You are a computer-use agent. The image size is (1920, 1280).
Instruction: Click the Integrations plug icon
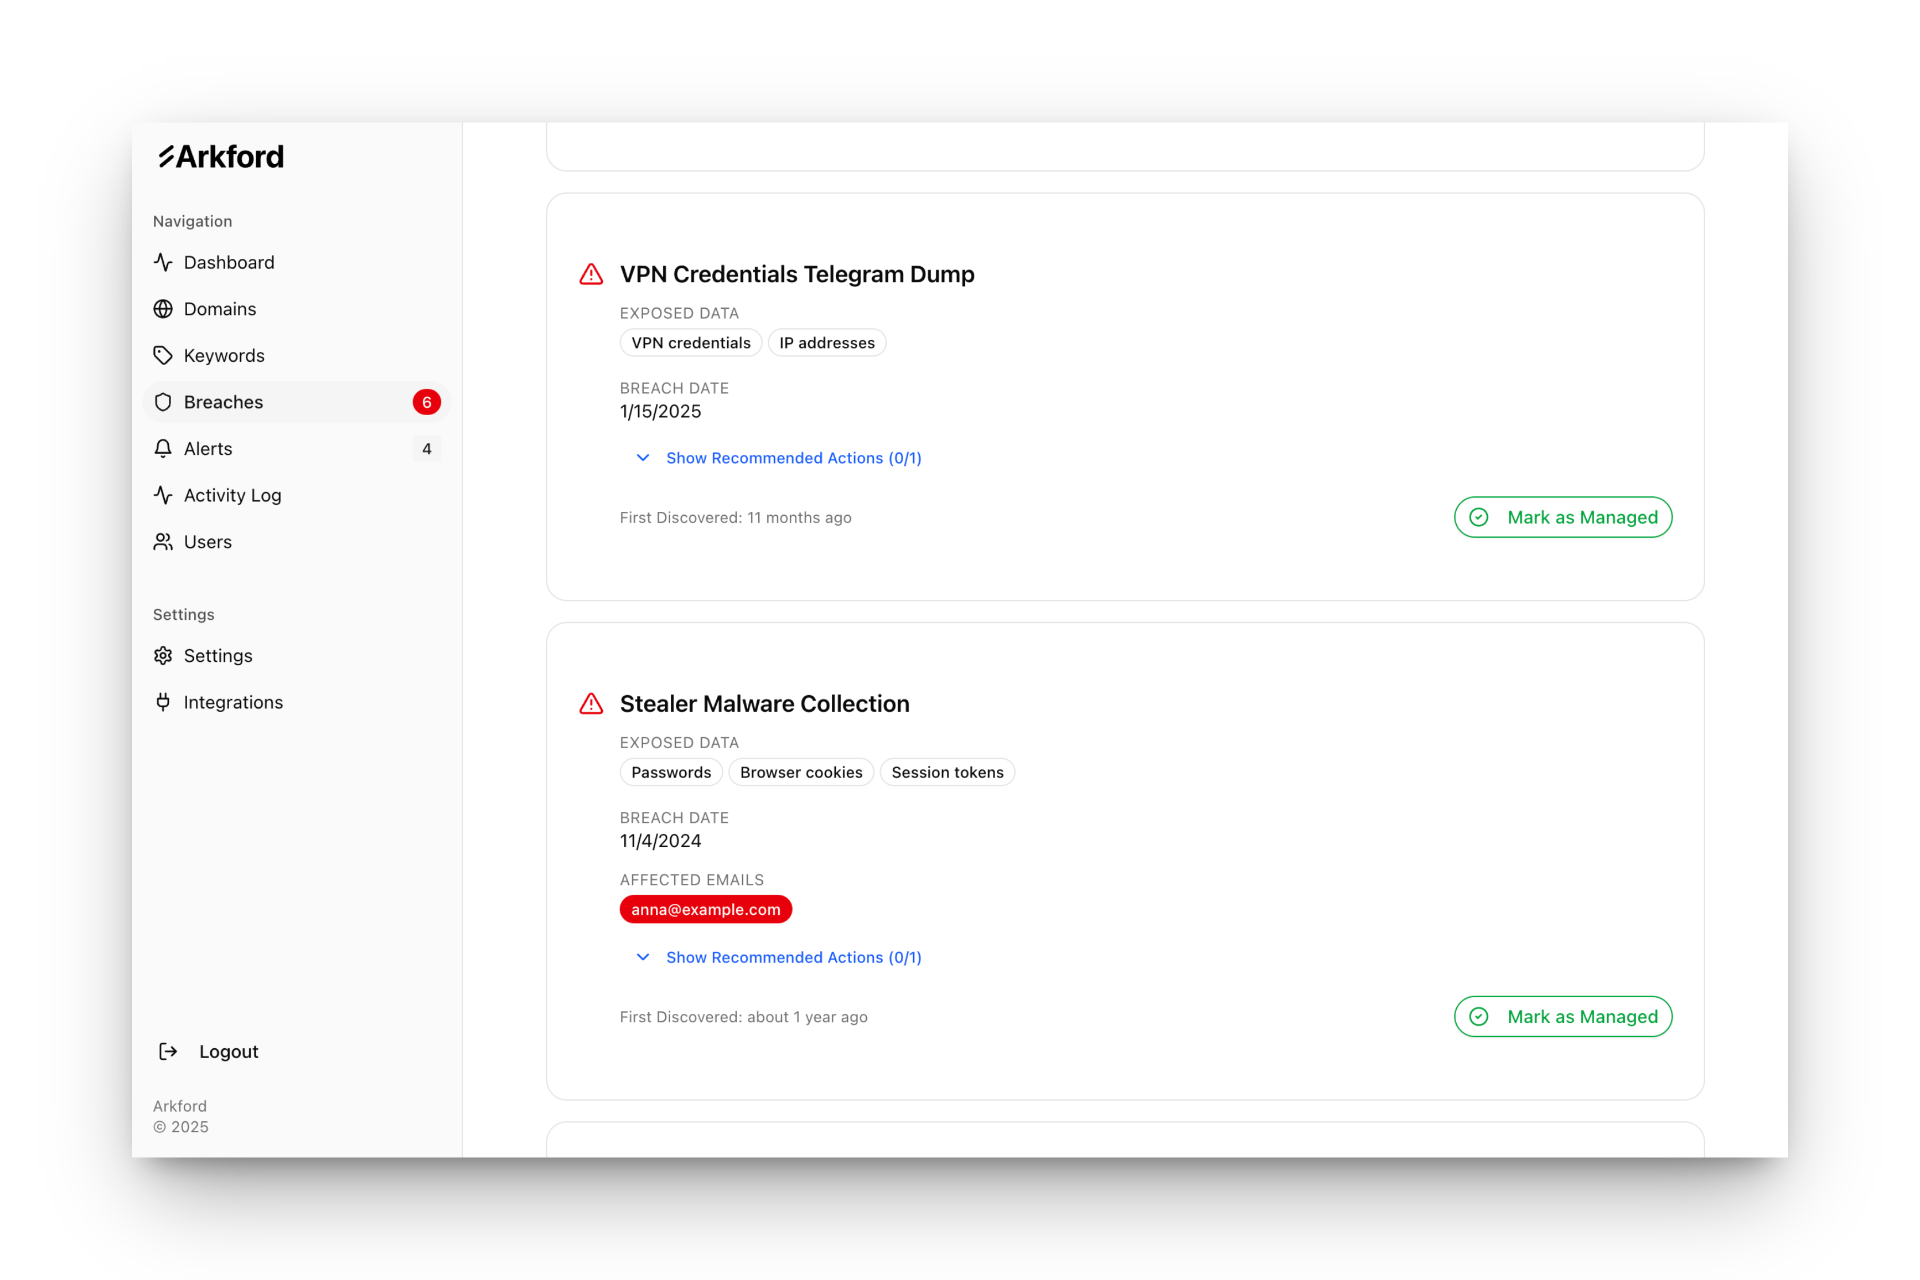click(x=163, y=702)
